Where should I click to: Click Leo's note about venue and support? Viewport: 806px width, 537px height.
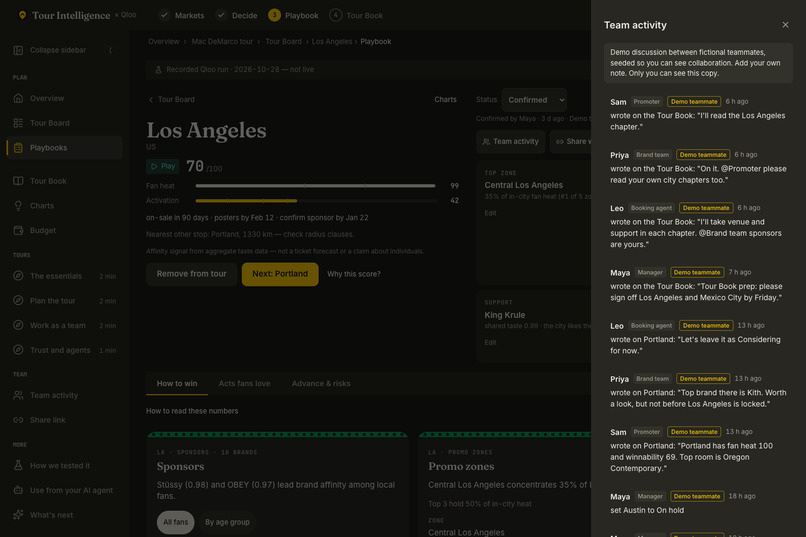tap(696, 233)
